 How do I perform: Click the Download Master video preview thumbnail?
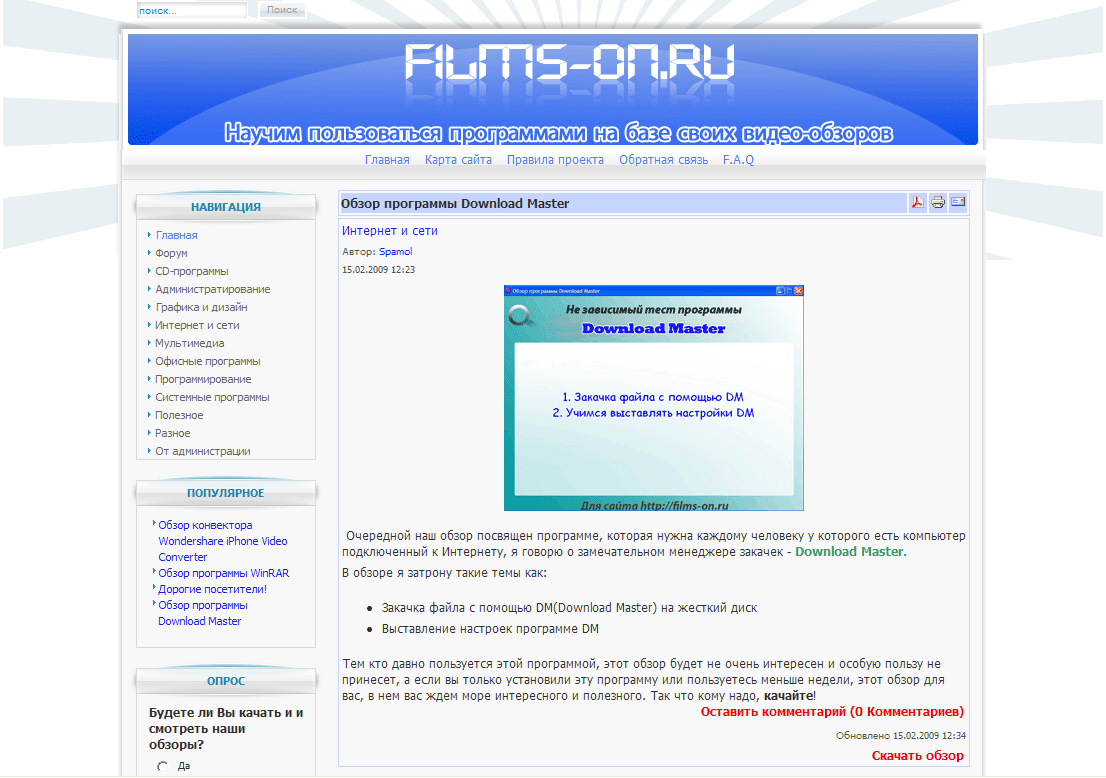coord(653,398)
